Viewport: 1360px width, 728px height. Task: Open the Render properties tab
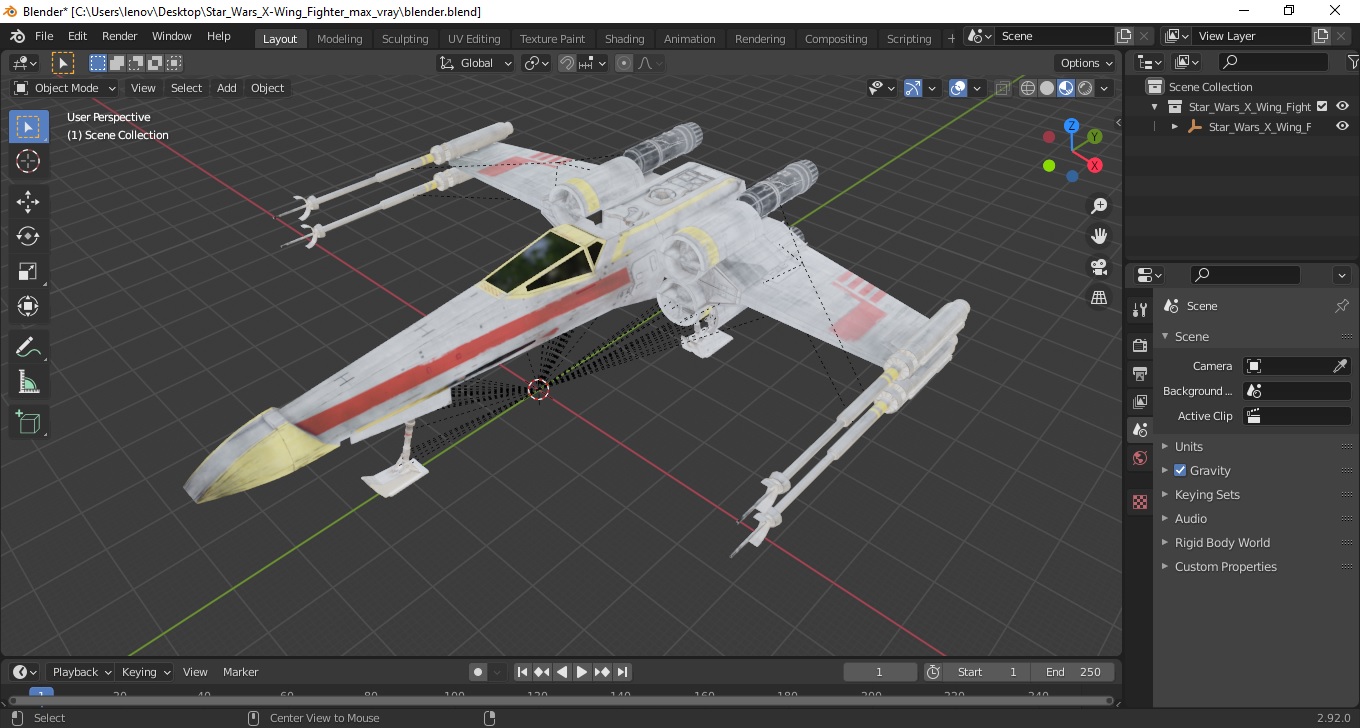tap(1140, 345)
